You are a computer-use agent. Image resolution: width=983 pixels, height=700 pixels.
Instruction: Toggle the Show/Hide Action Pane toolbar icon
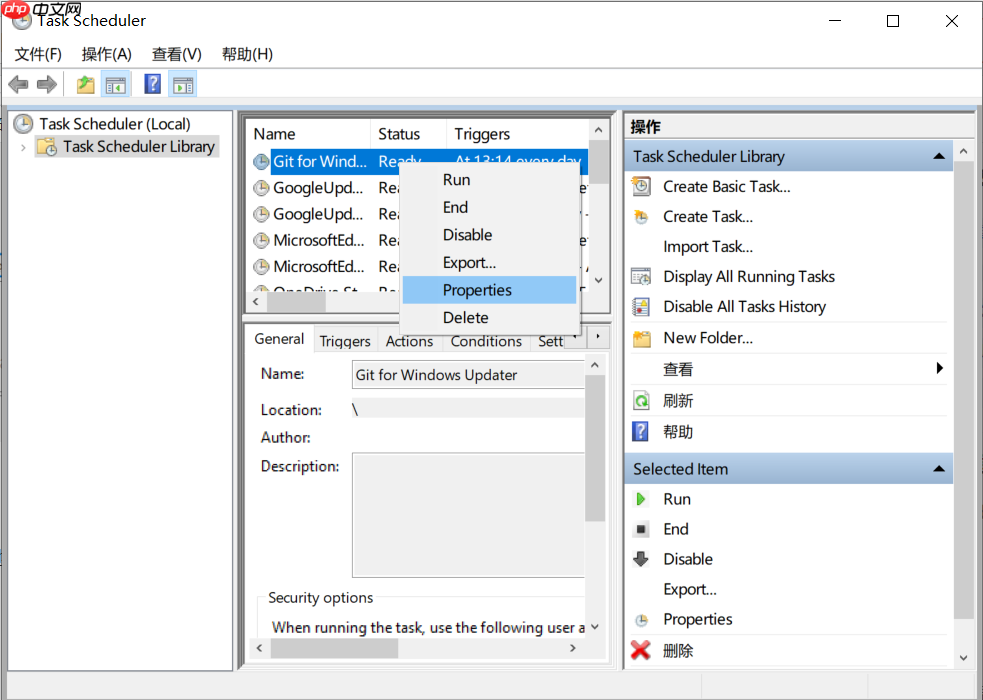click(x=183, y=84)
